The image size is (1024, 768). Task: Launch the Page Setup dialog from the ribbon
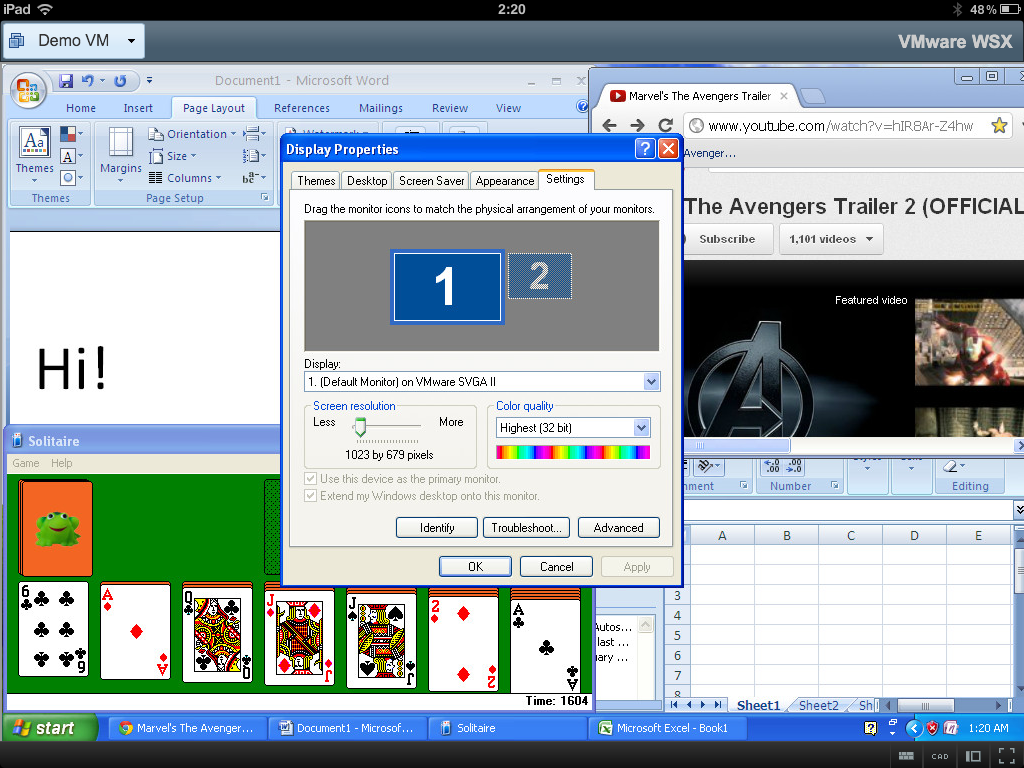click(264, 197)
